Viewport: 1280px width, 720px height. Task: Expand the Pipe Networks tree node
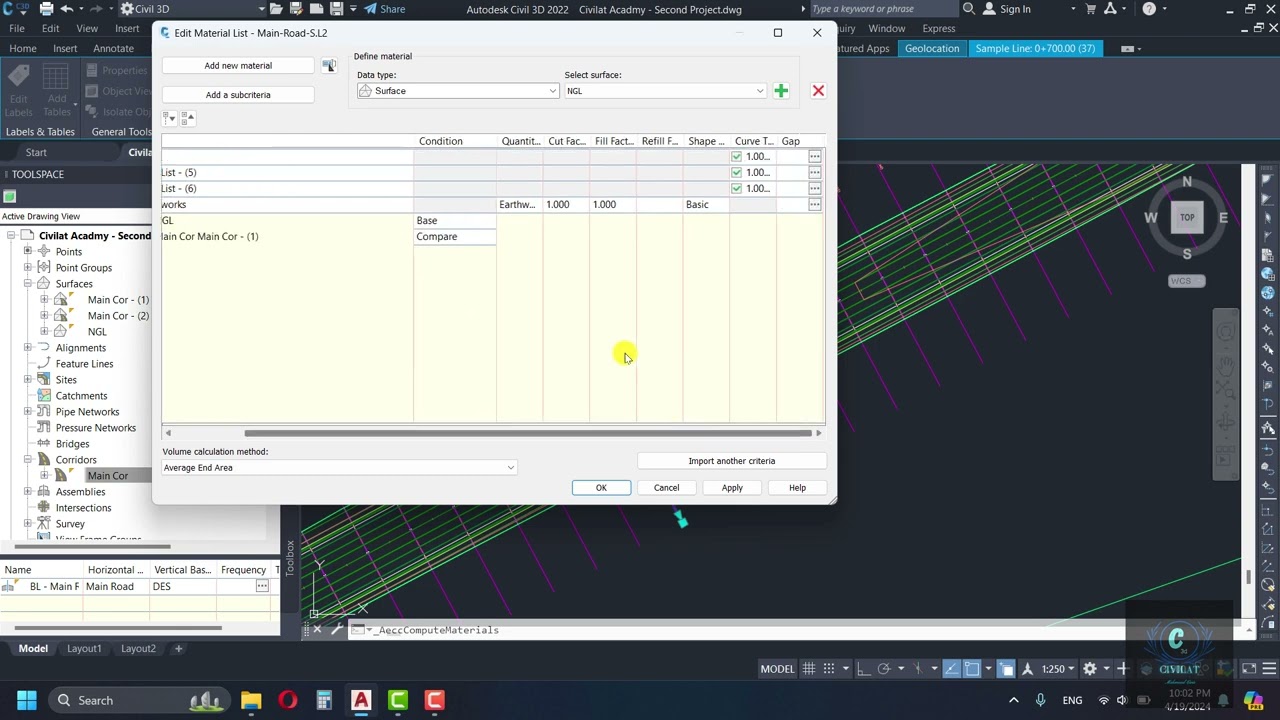tap(28, 412)
